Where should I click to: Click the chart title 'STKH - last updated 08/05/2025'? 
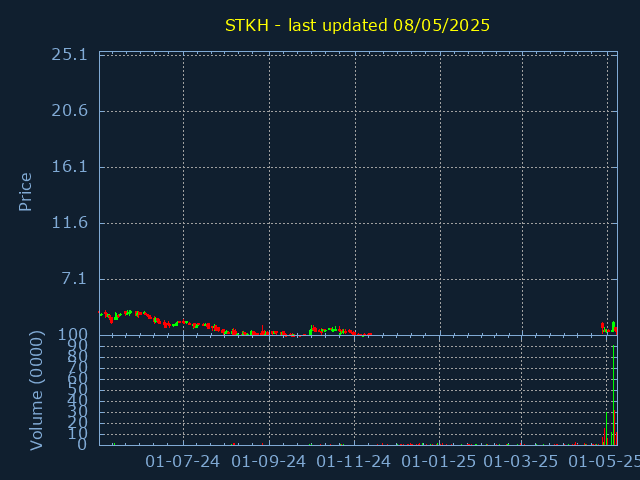click(357, 25)
